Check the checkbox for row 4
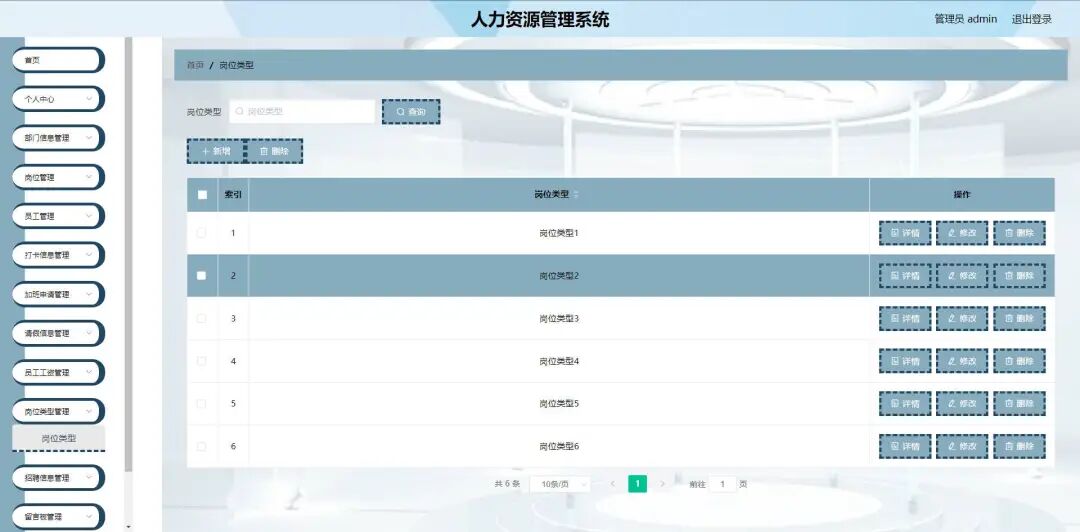The height and width of the screenshot is (532, 1080). coord(201,361)
